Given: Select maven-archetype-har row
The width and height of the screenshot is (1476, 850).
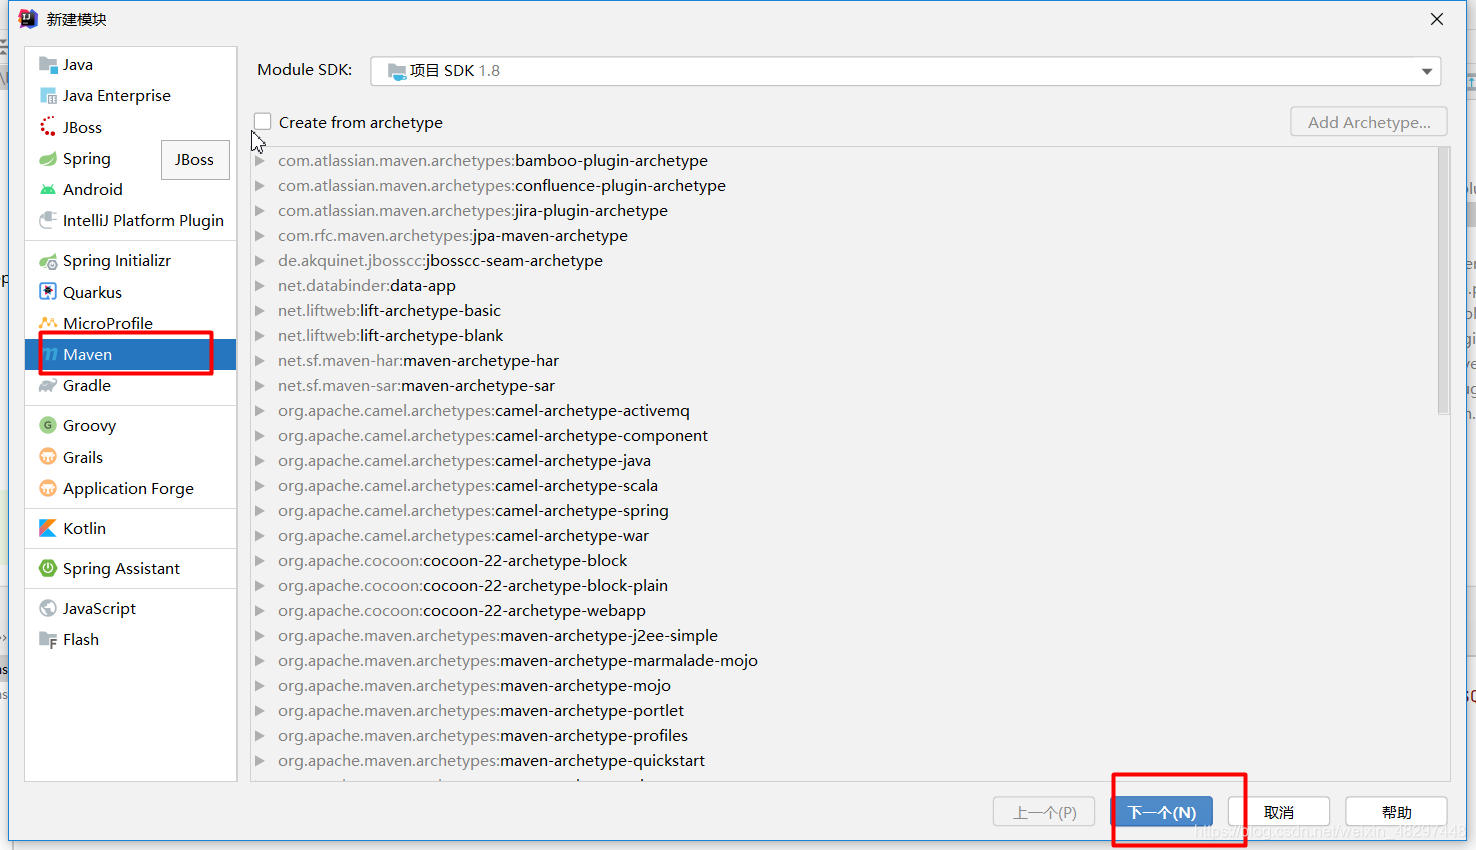Looking at the screenshot, I should click(x=844, y=361).
